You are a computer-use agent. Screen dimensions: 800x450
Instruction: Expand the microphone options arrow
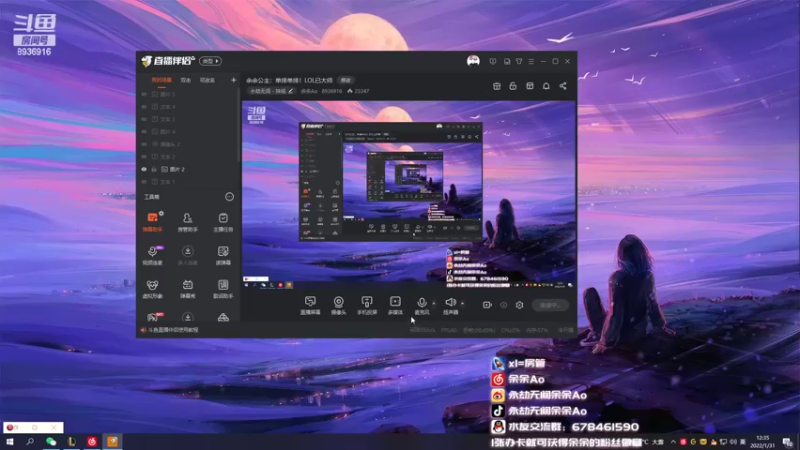[434, 304]
